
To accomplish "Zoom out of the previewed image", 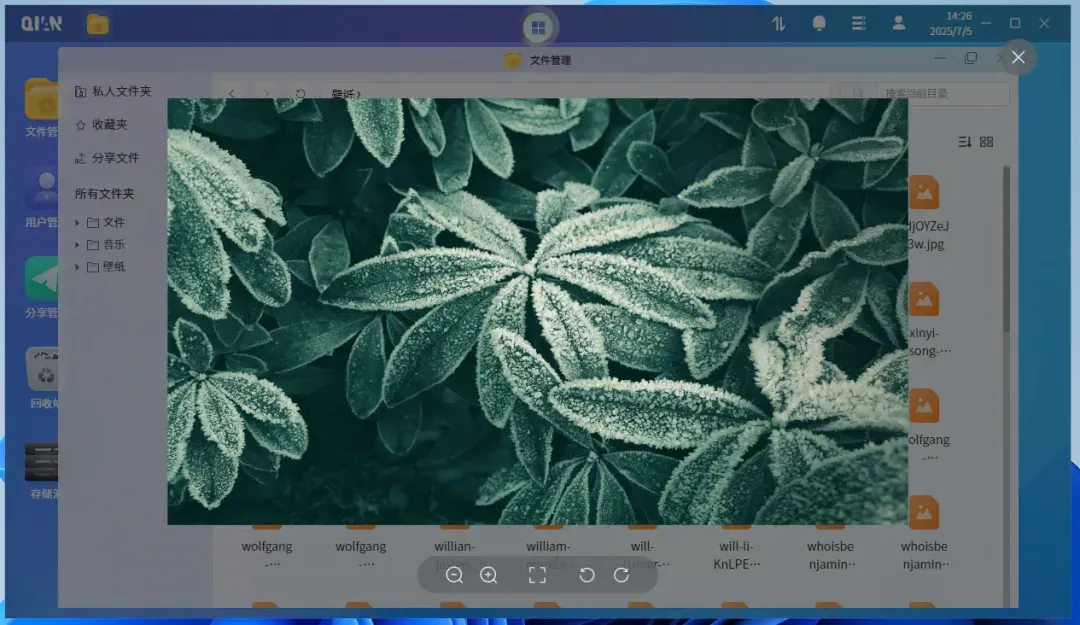I will (454, 575).
